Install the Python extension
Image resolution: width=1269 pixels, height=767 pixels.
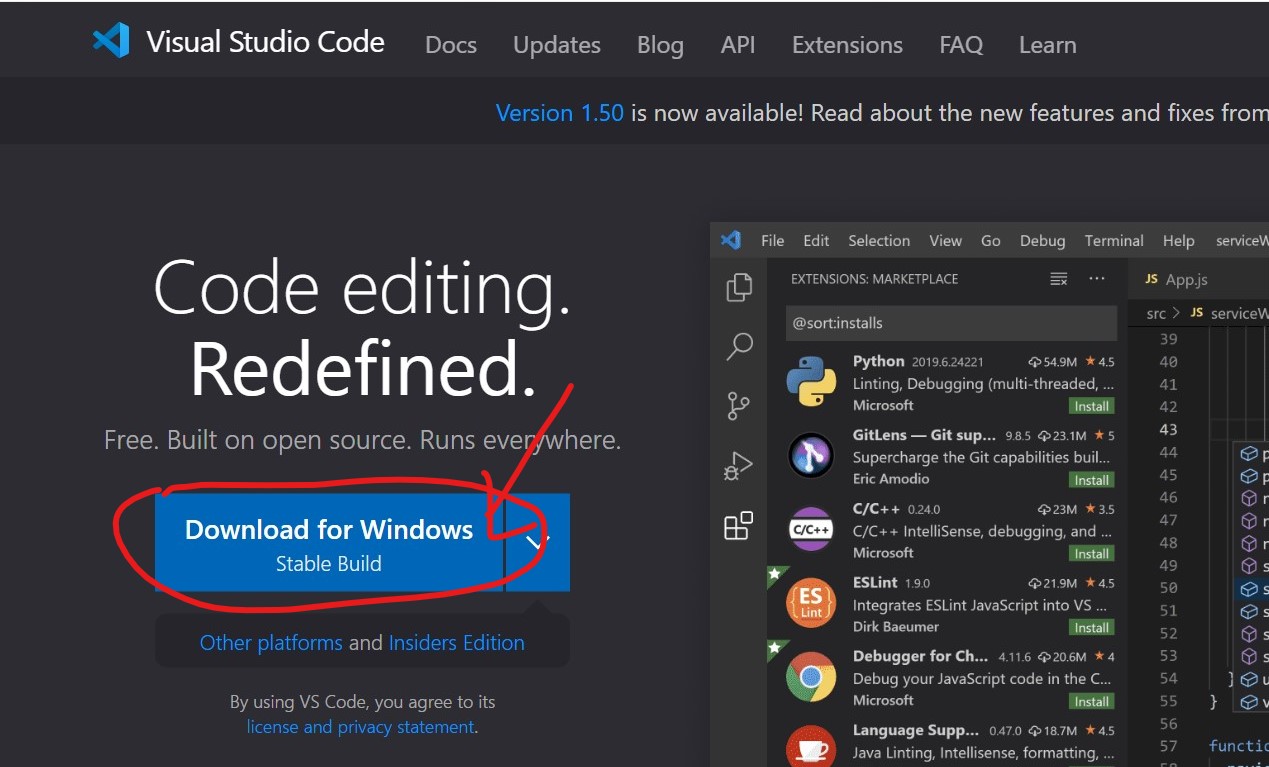1092,406
